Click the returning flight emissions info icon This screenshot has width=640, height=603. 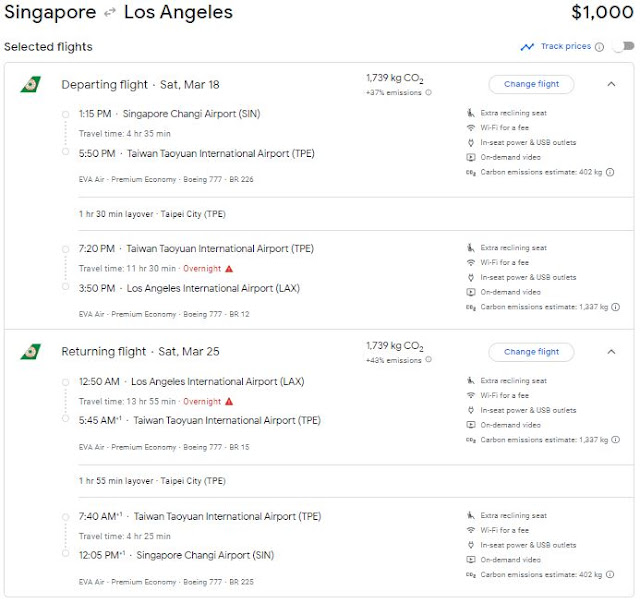[x=429, y=360]
